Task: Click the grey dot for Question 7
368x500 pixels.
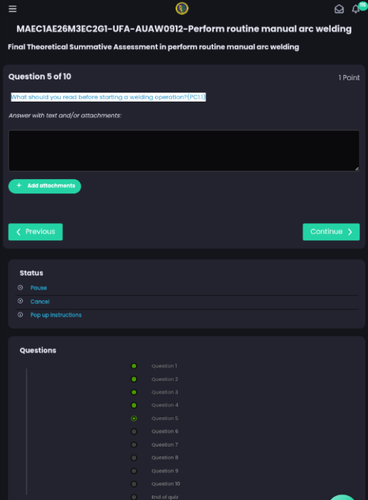Action: point(134,445)
